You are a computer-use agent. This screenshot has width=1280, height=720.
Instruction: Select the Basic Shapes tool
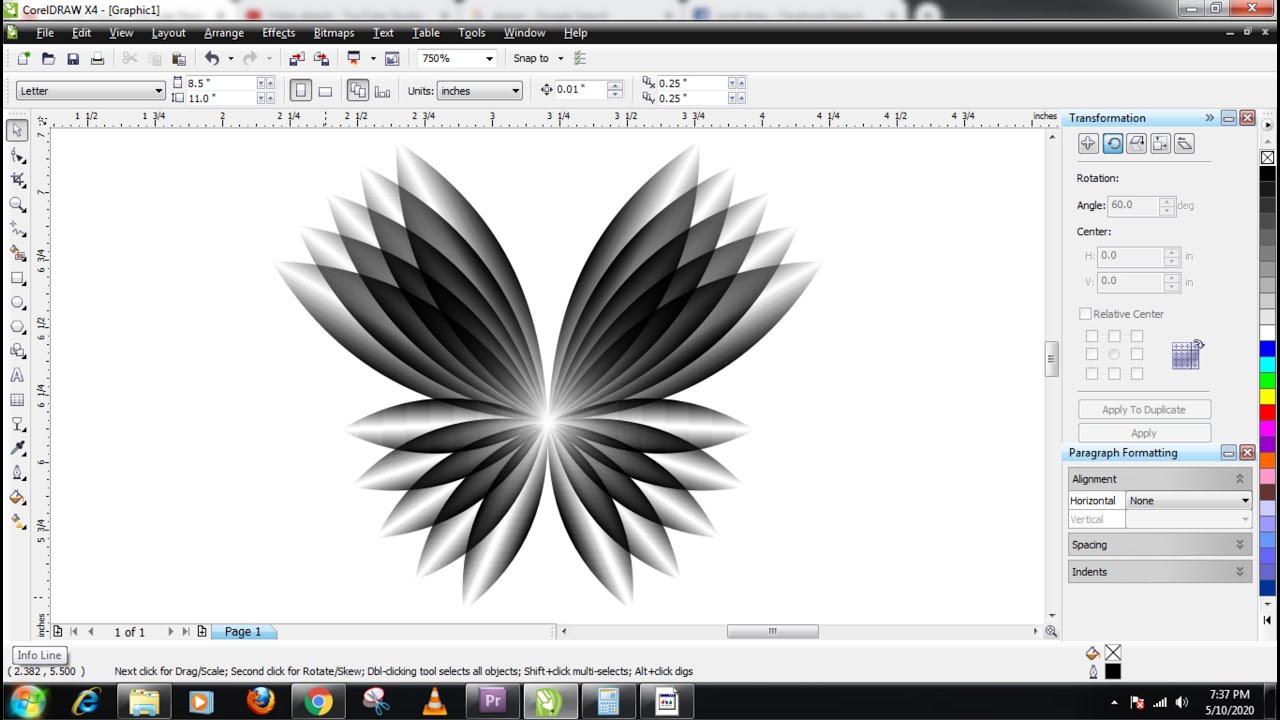(17, 351)
